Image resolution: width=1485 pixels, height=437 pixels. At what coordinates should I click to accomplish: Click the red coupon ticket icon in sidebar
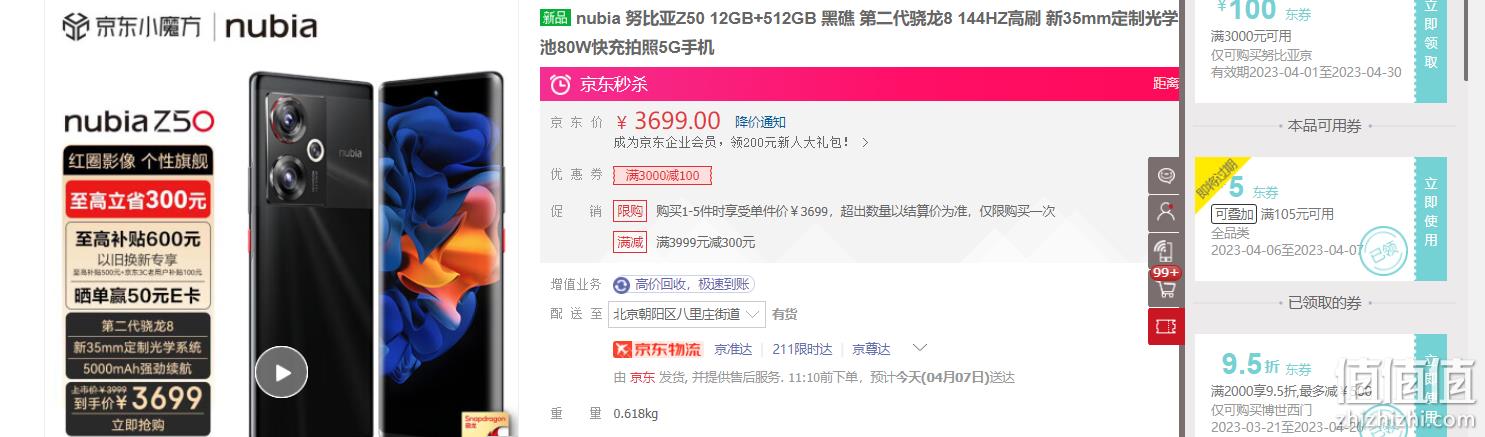click(1166, 326)
